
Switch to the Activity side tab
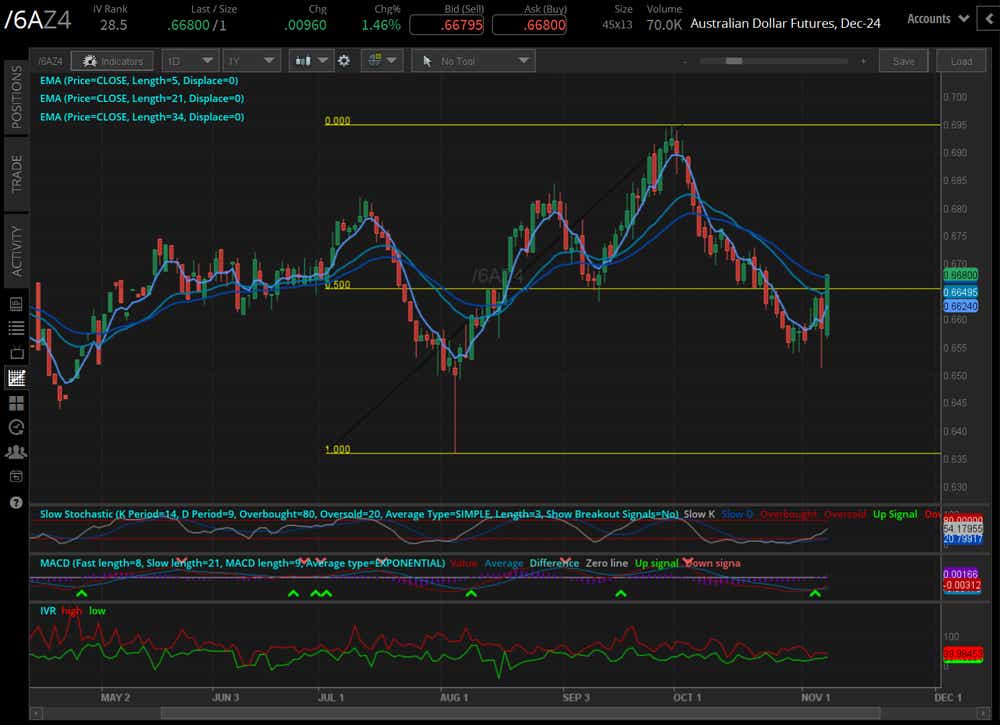click(x=16, y=250)
